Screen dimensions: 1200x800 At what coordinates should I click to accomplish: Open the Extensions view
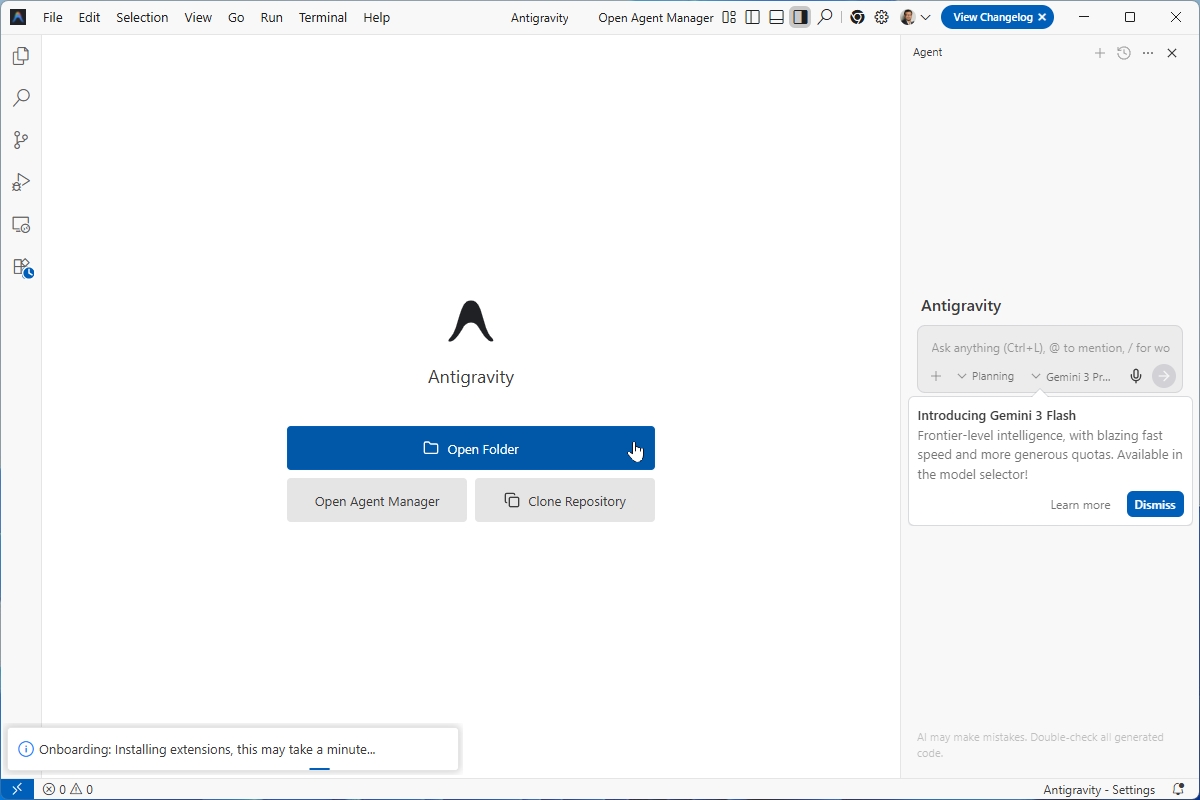(x=20, y=268)
